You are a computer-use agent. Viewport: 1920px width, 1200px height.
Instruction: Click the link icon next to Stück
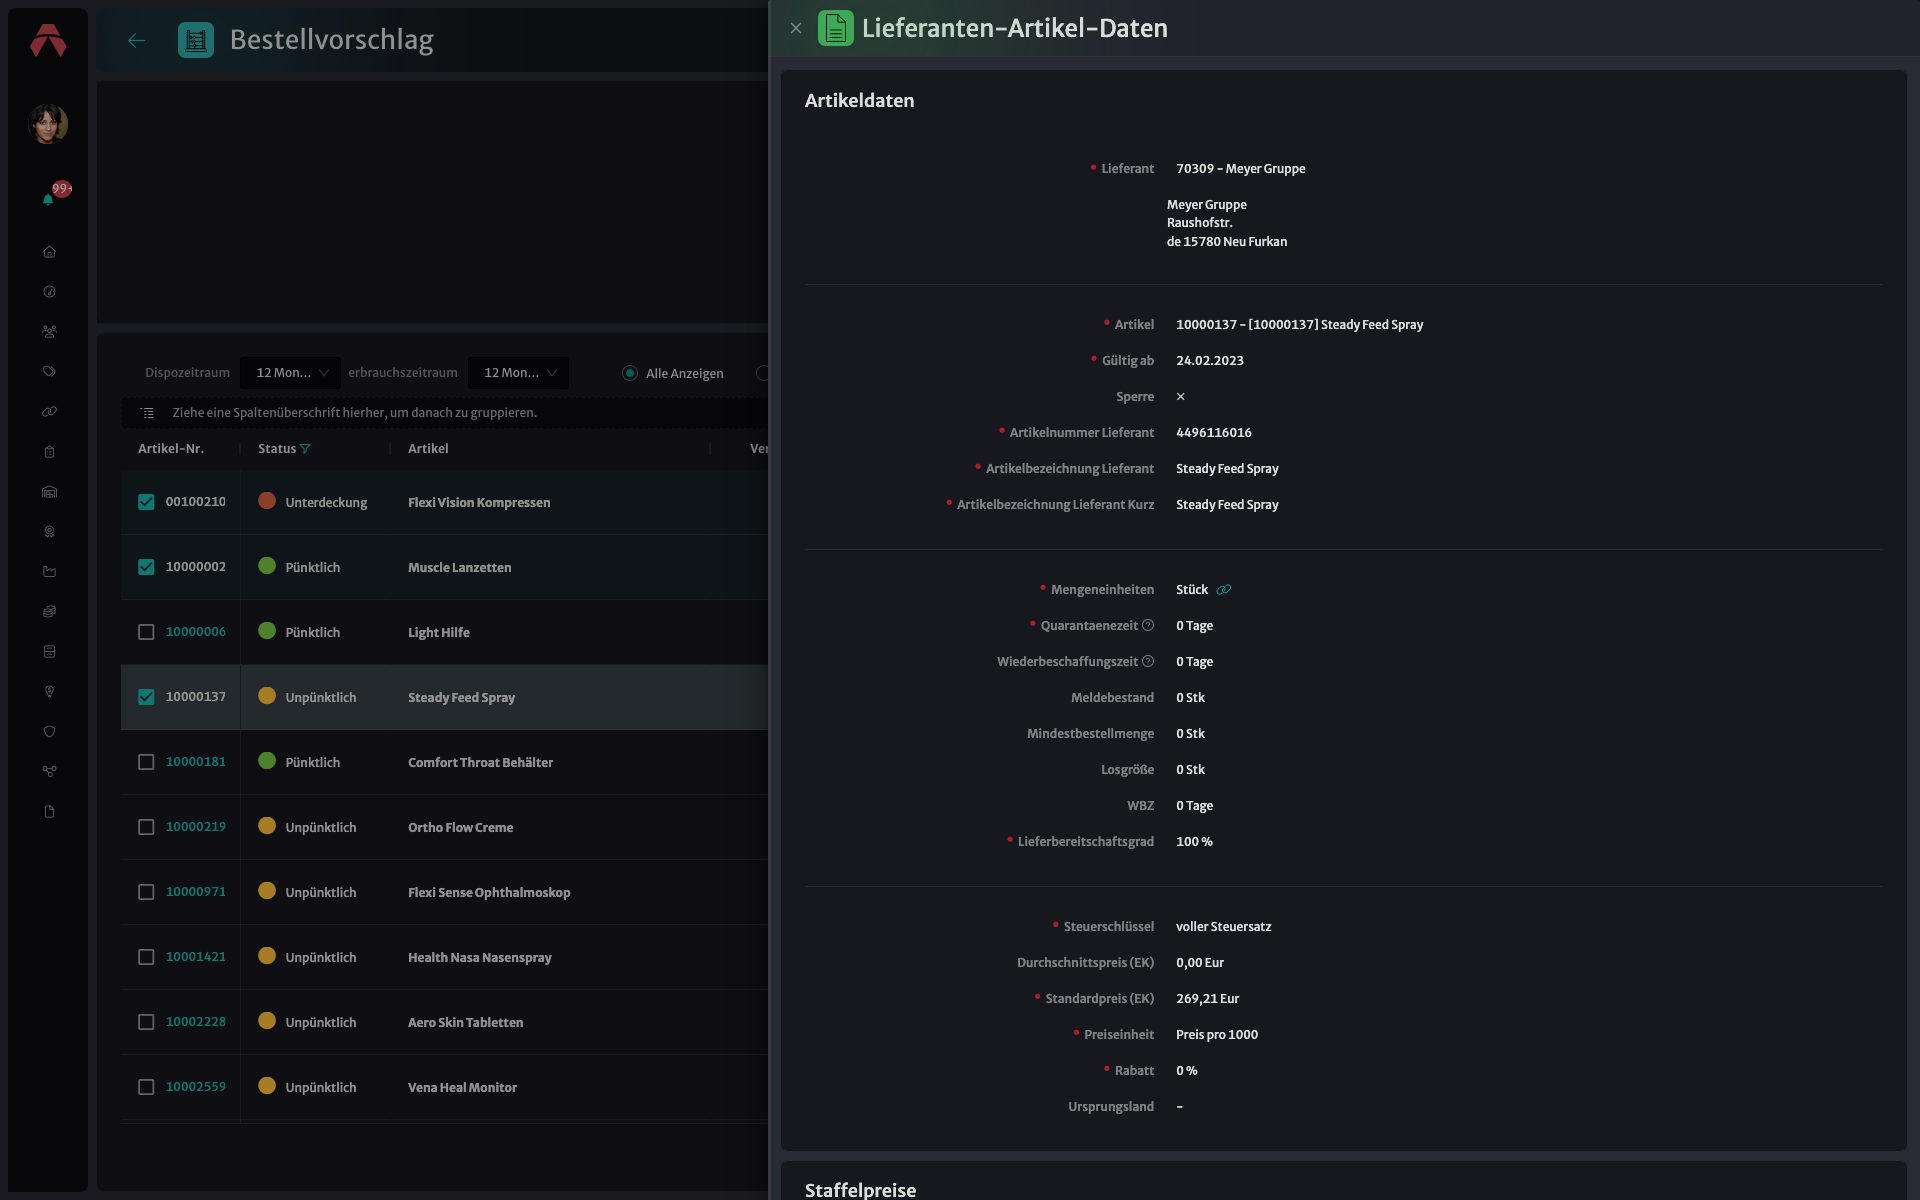(x=1224, y=590)
